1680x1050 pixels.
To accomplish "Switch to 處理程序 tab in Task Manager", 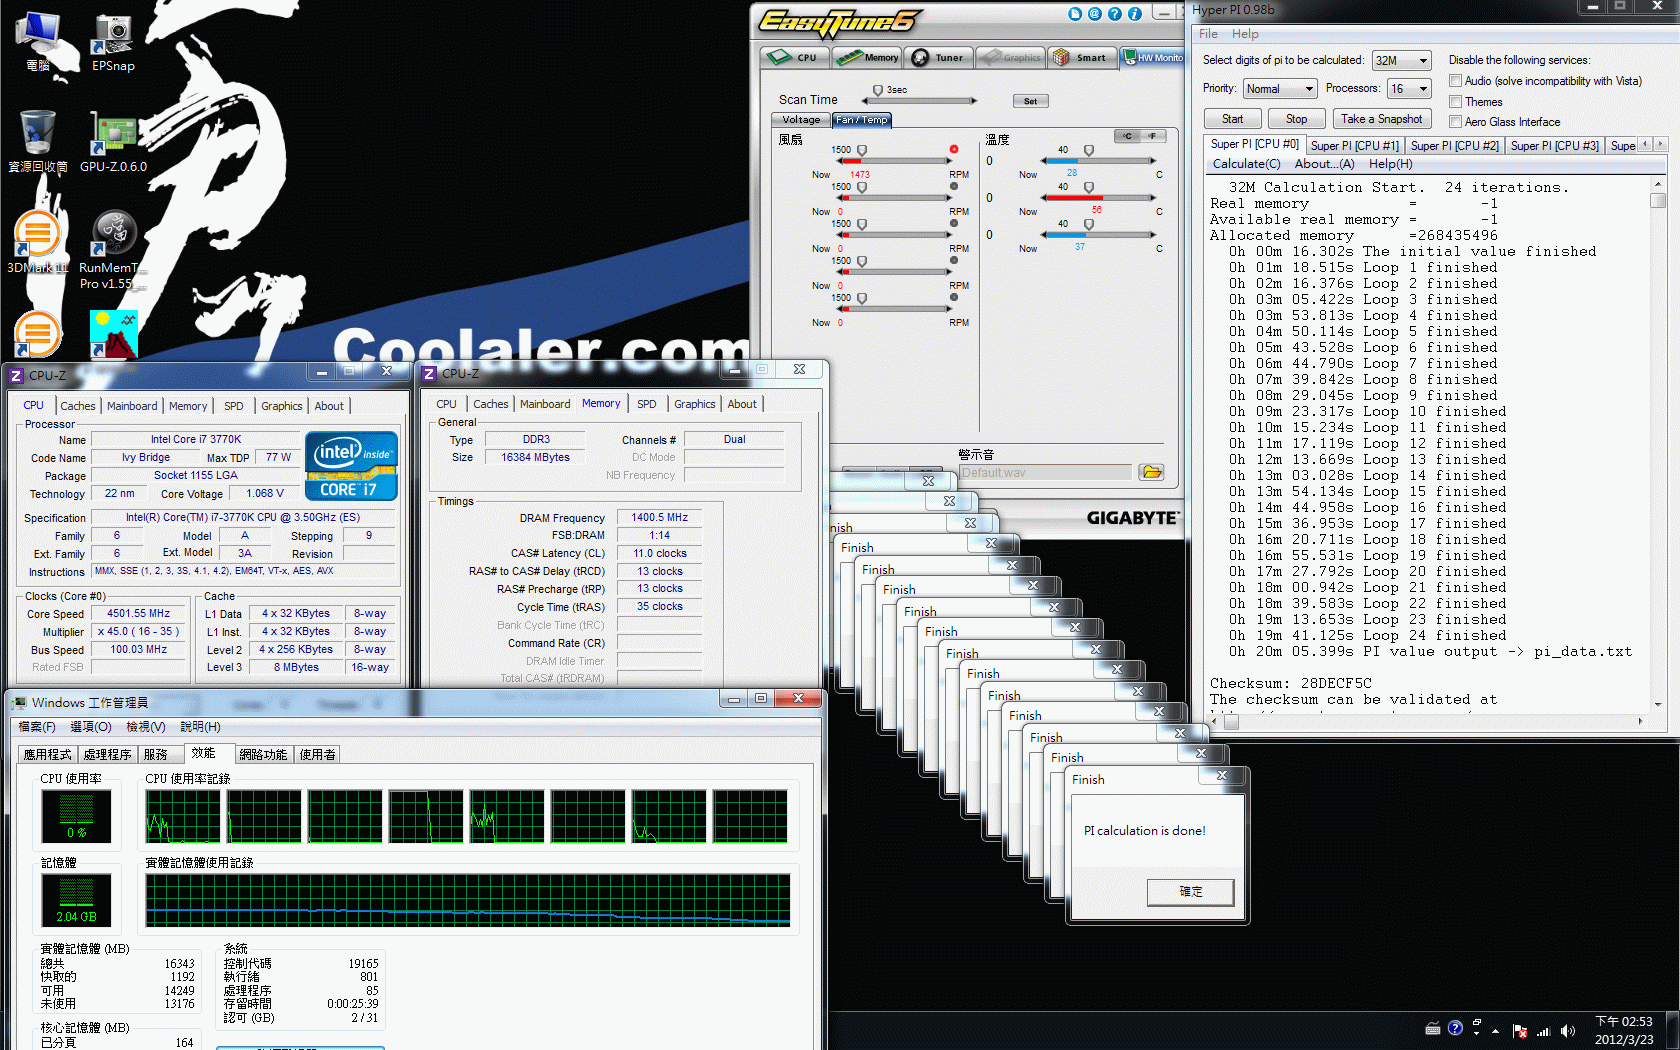I will tap(107, 754).
